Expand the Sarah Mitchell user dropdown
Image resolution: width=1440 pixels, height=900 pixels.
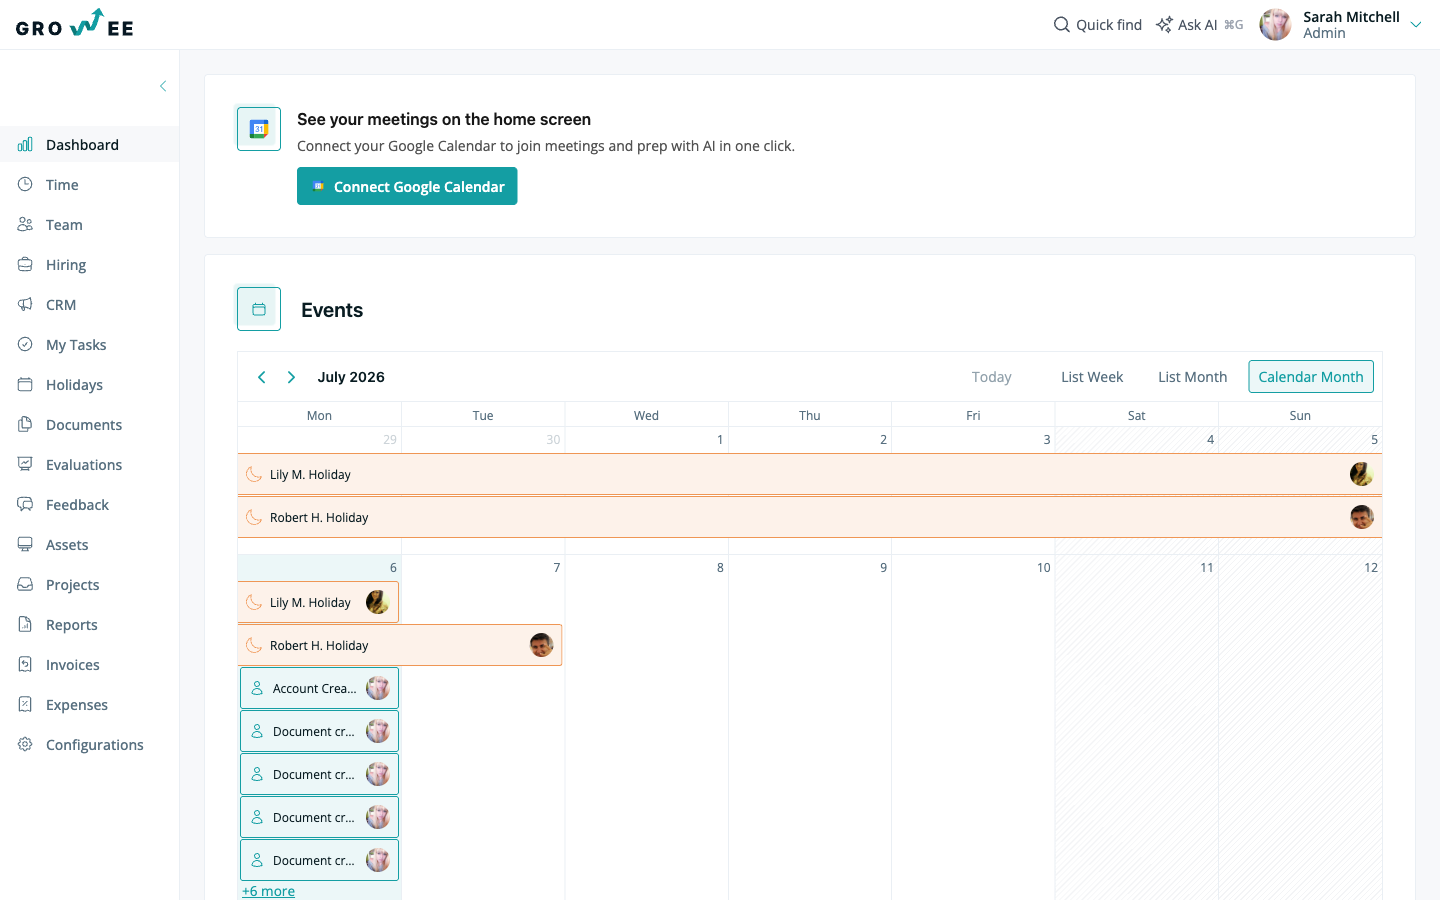(x=1416, y=24)
